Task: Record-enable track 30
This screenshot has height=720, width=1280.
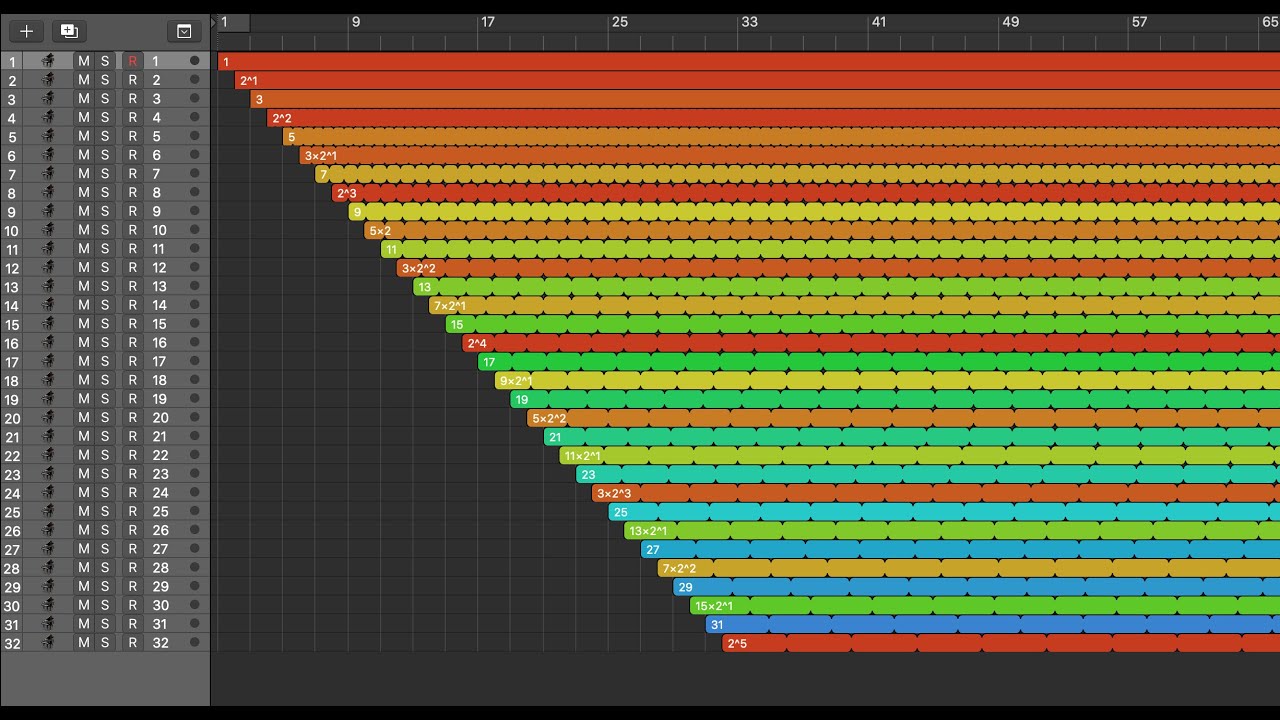Action: pyautogui.click(x=132, y=605)
